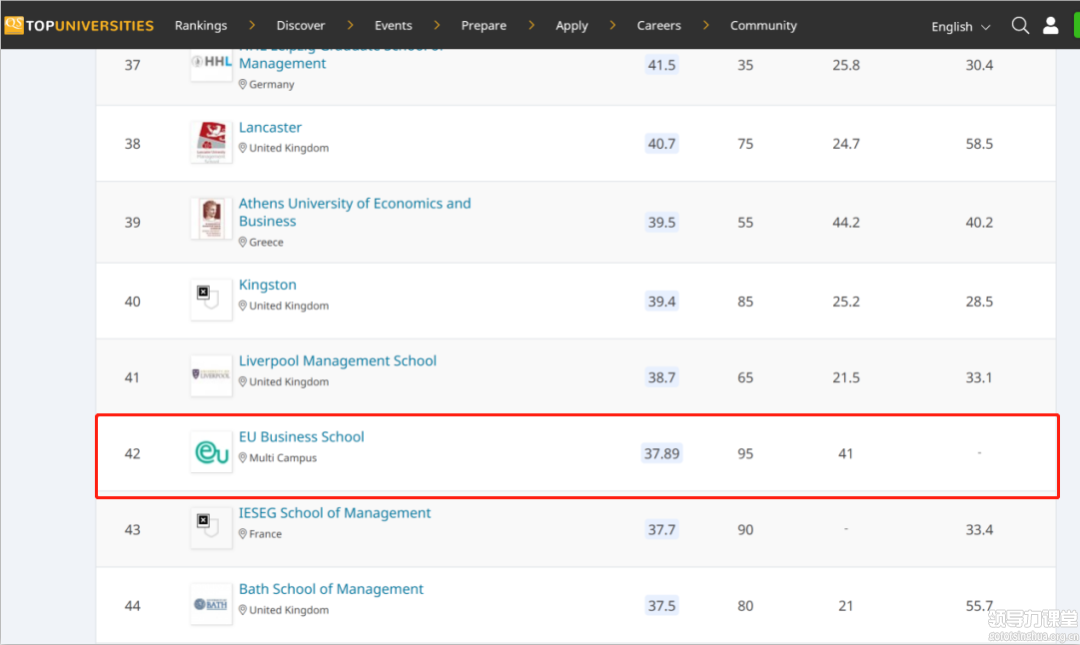Screen dimensions: 1080x645
Task: Click the Multi Campus location text
Action: [283, 458]
